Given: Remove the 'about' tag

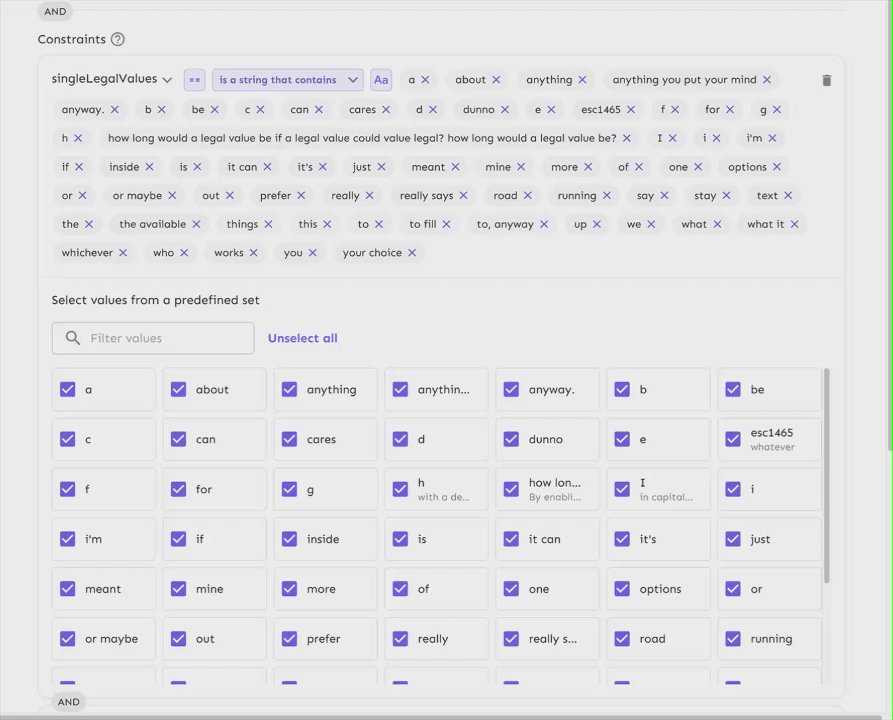Looking at the screenshot, I should click(x=496, y=80).
